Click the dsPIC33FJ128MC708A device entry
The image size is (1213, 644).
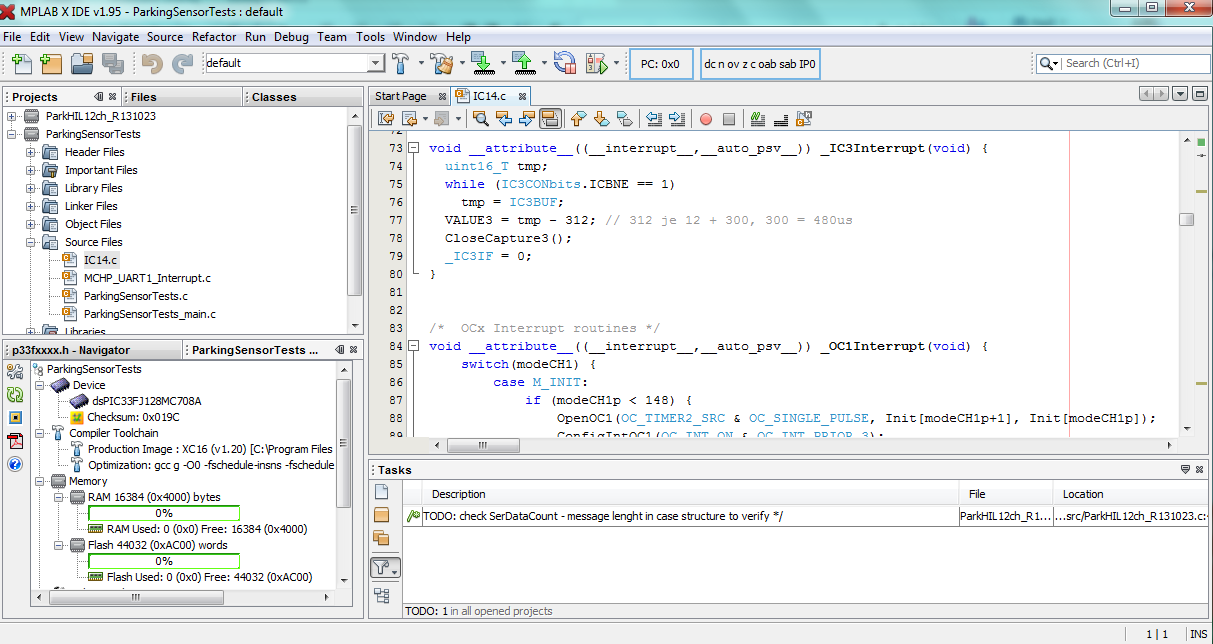tap(147, 401)
